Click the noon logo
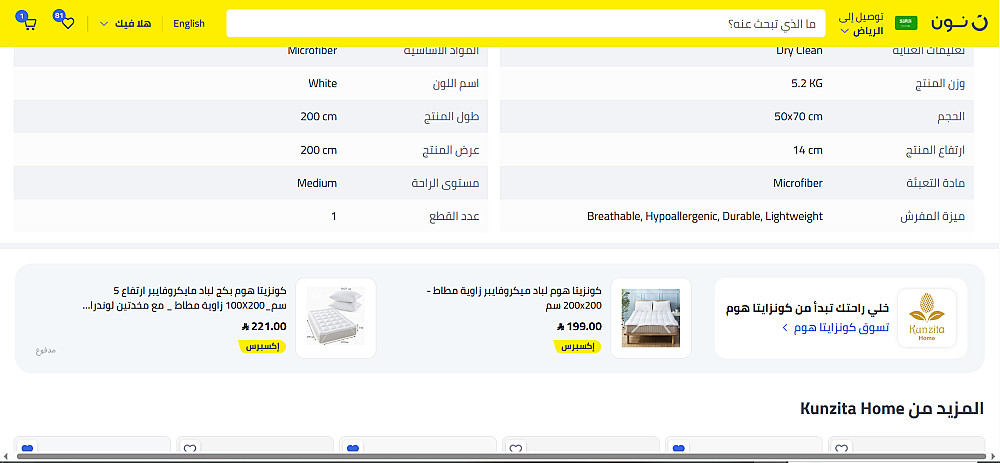The height and width of the screenshot is (463, 1000). (959, 23)
